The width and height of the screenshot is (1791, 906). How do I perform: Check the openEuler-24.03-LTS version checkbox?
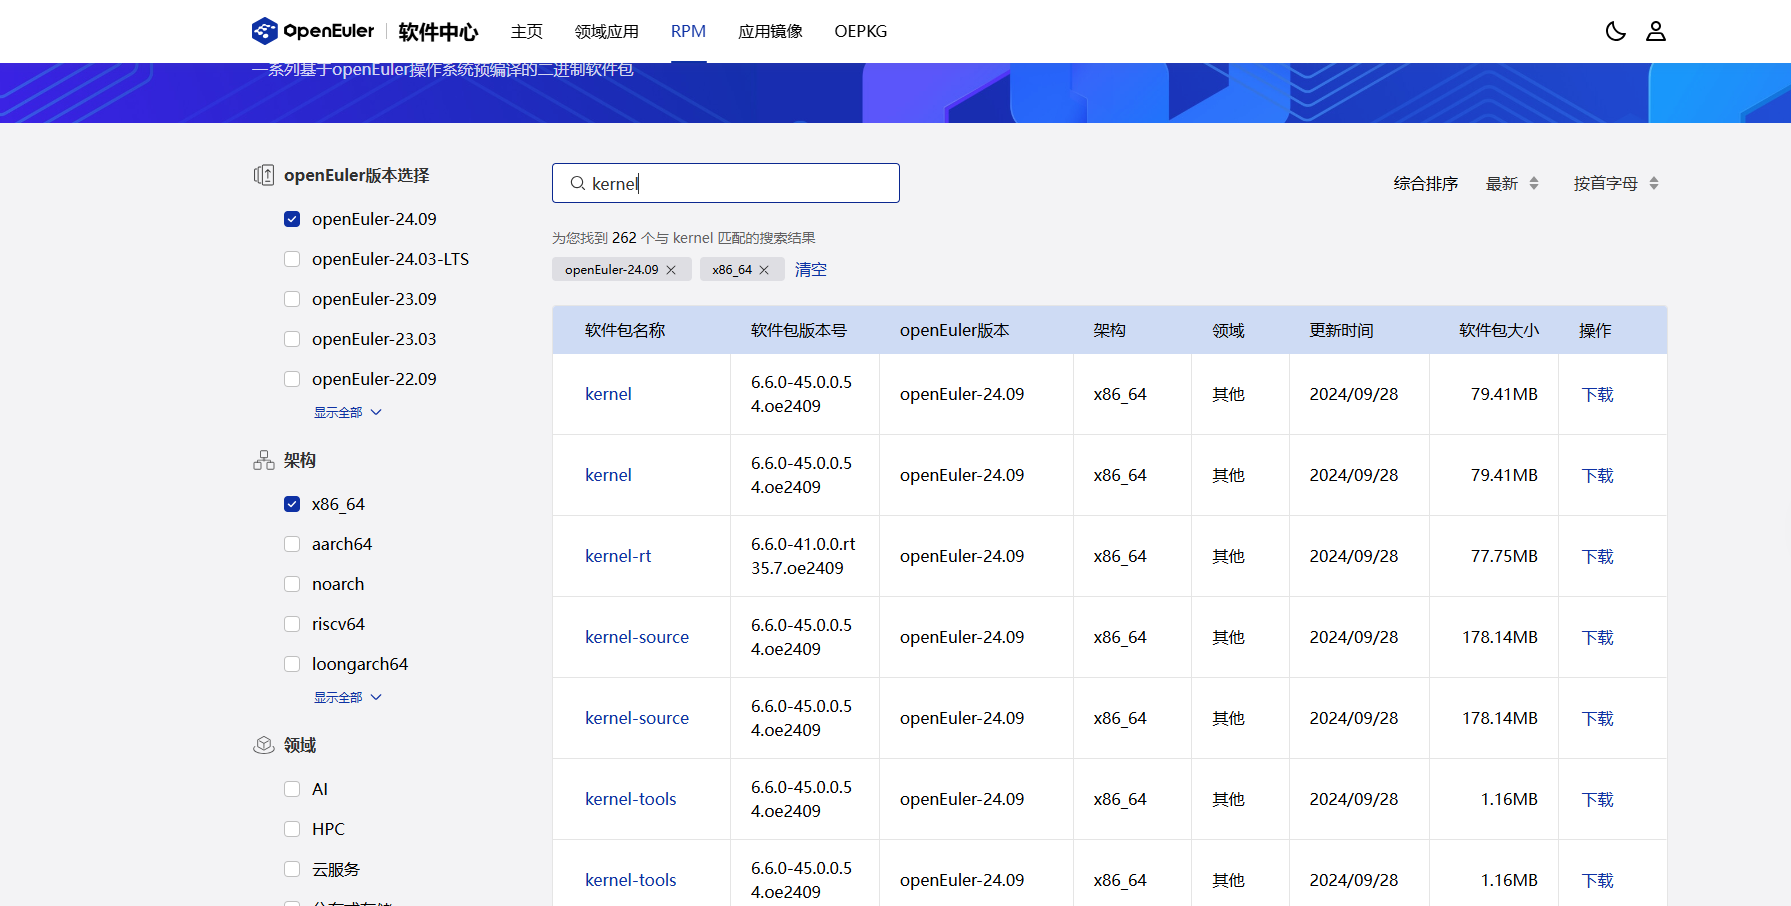tap(292, 259)
